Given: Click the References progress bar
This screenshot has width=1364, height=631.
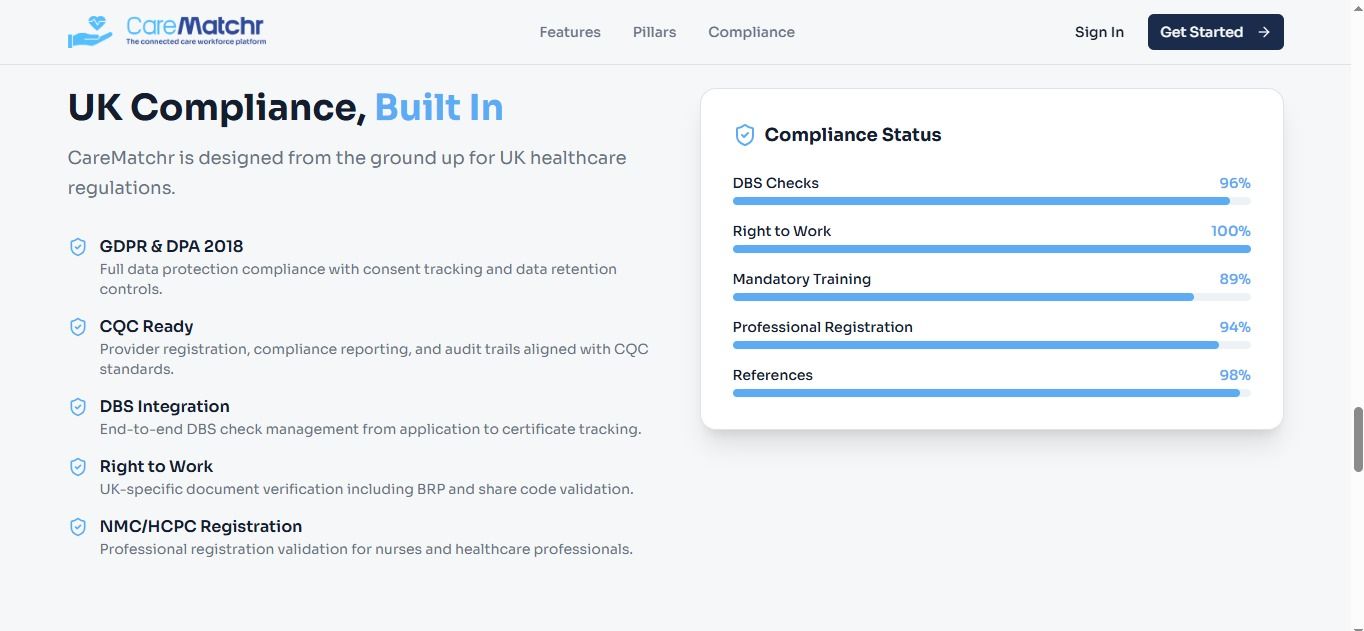Looking at the screenshot, I should pyautogui.click(x=991, y=393).
